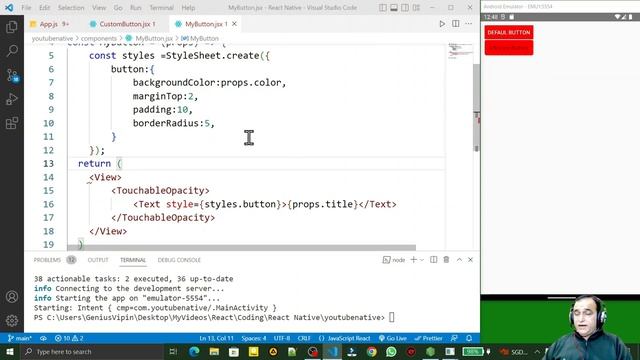Change line ending via CRLF item

[x=304, y=338]
